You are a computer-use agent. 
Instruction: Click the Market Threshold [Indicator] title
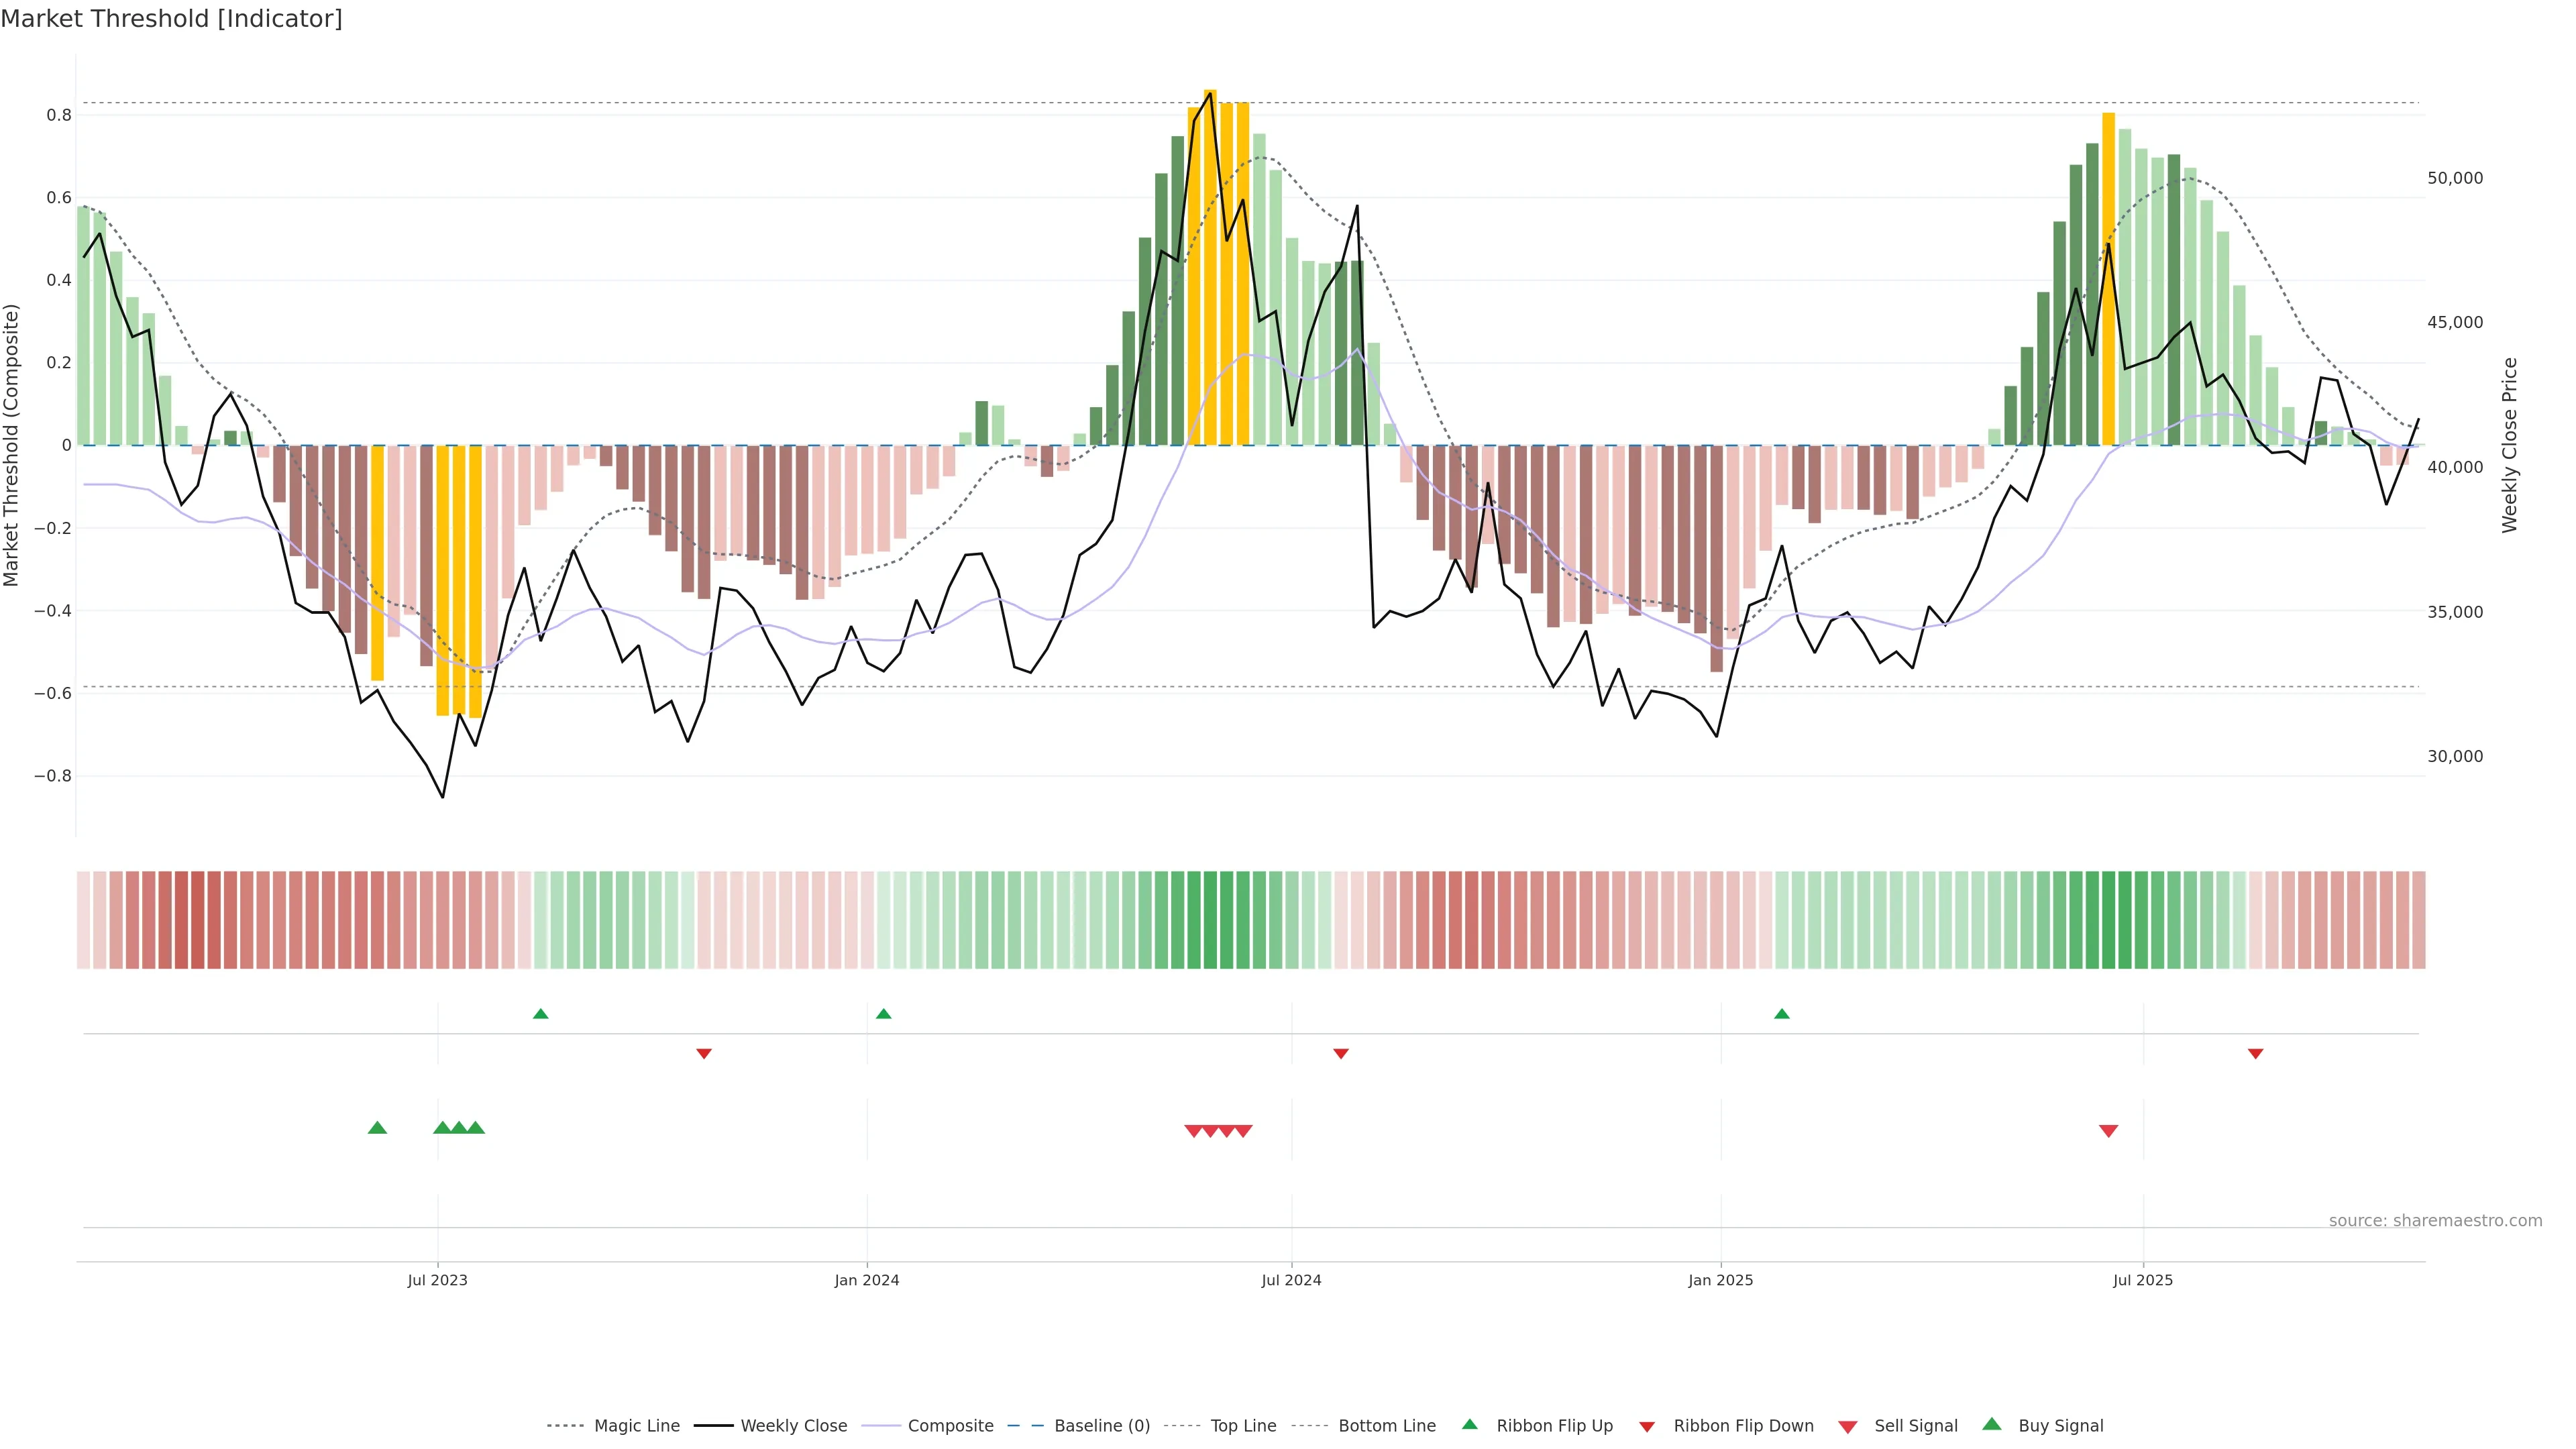point(171,19)
